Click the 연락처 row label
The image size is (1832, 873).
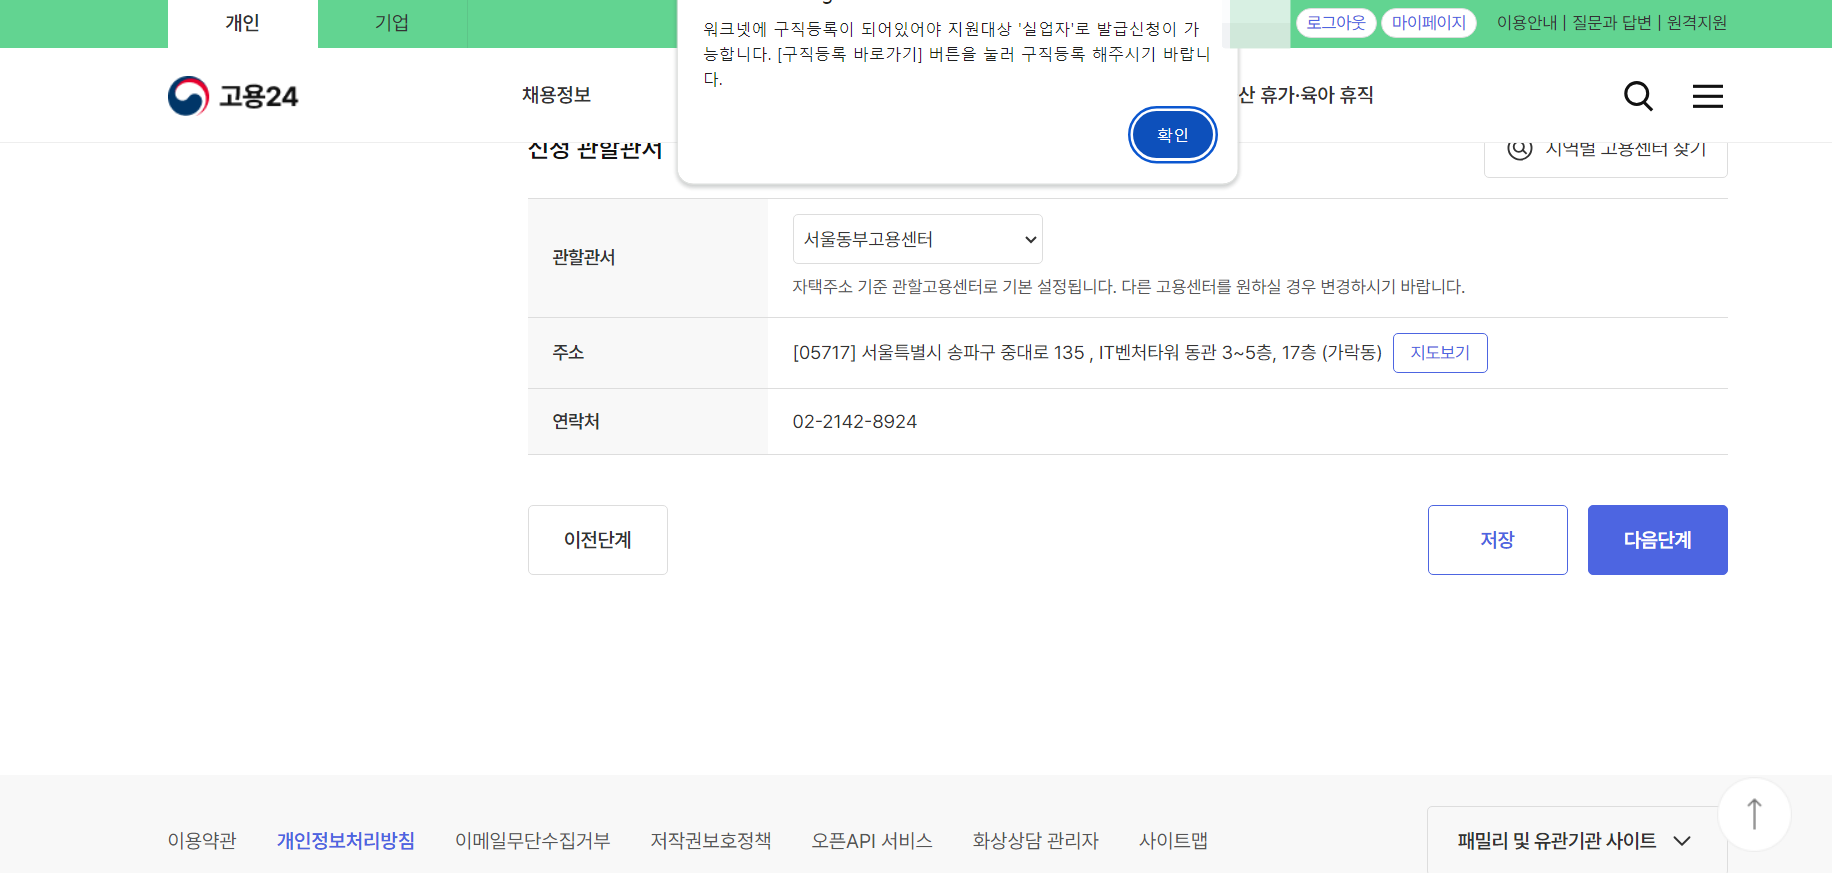tap(576, 422)
